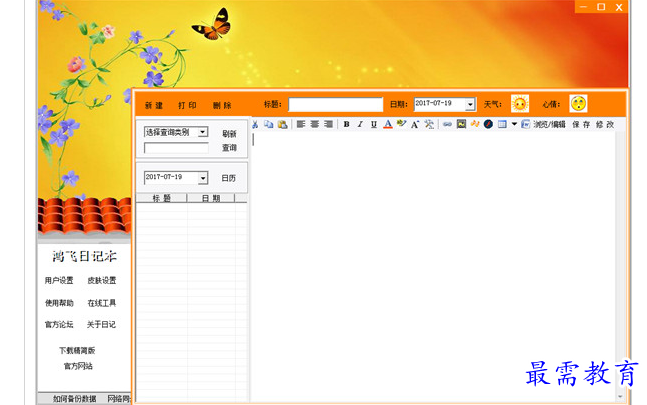Screen dimensions: 647x405
Task: Click 打印 in the orange bar
Action: 187,105
